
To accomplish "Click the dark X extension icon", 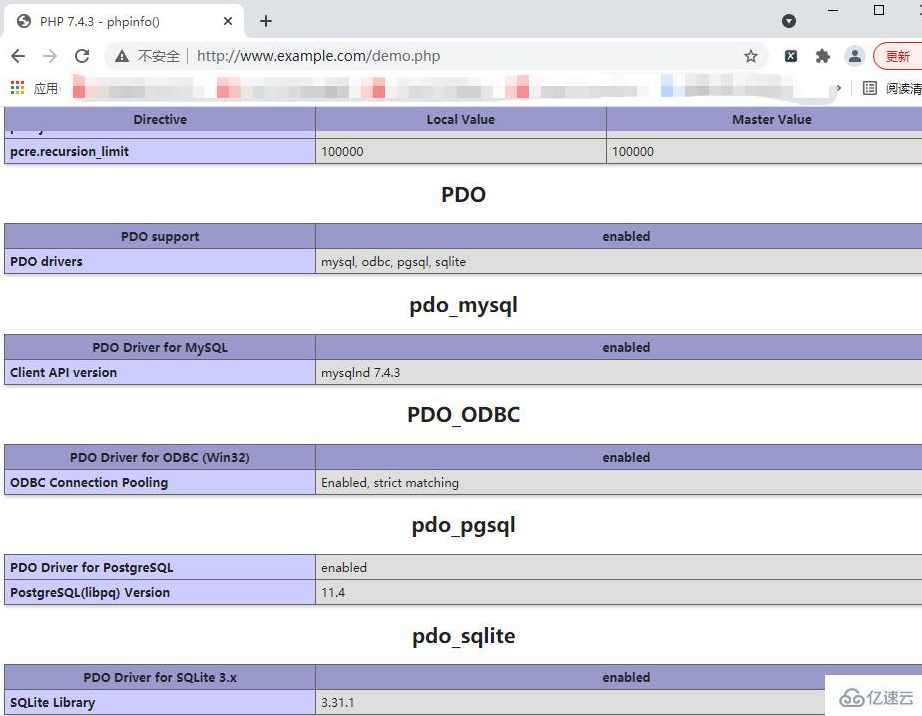I will click(791, 56).
